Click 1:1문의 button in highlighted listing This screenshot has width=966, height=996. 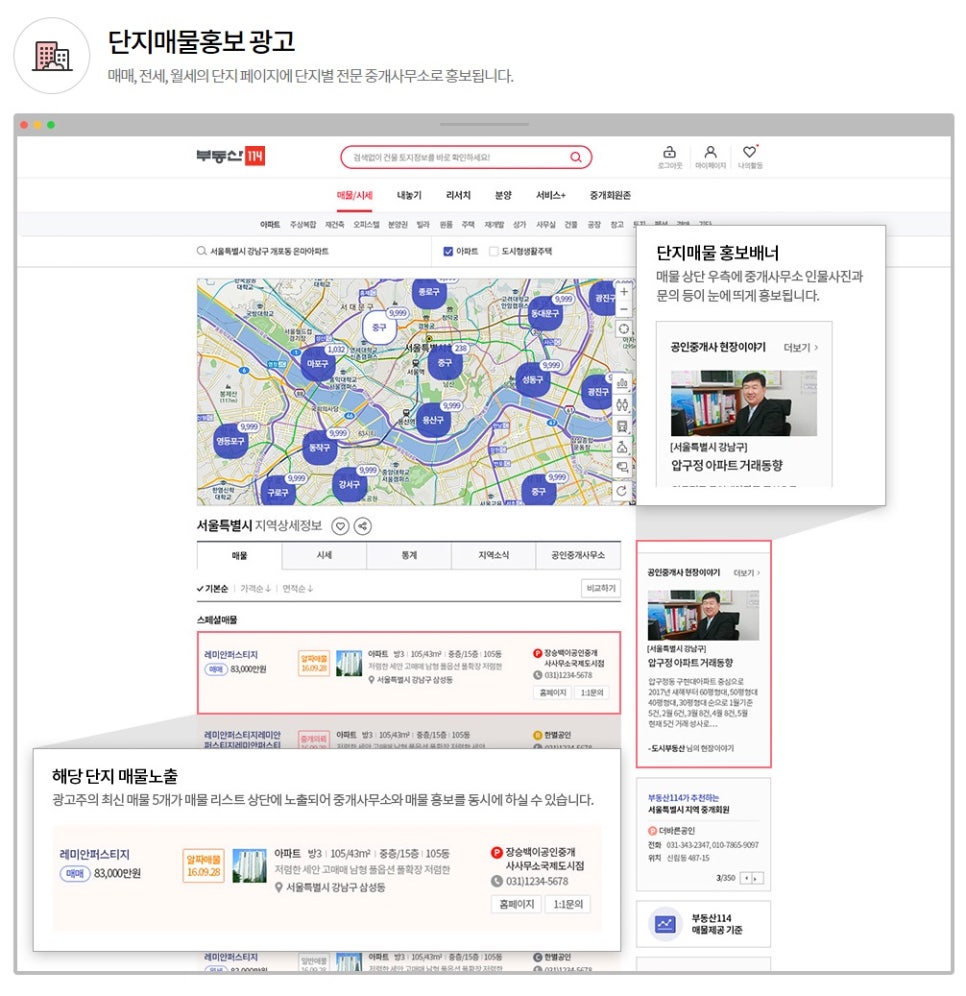(592, 692)
